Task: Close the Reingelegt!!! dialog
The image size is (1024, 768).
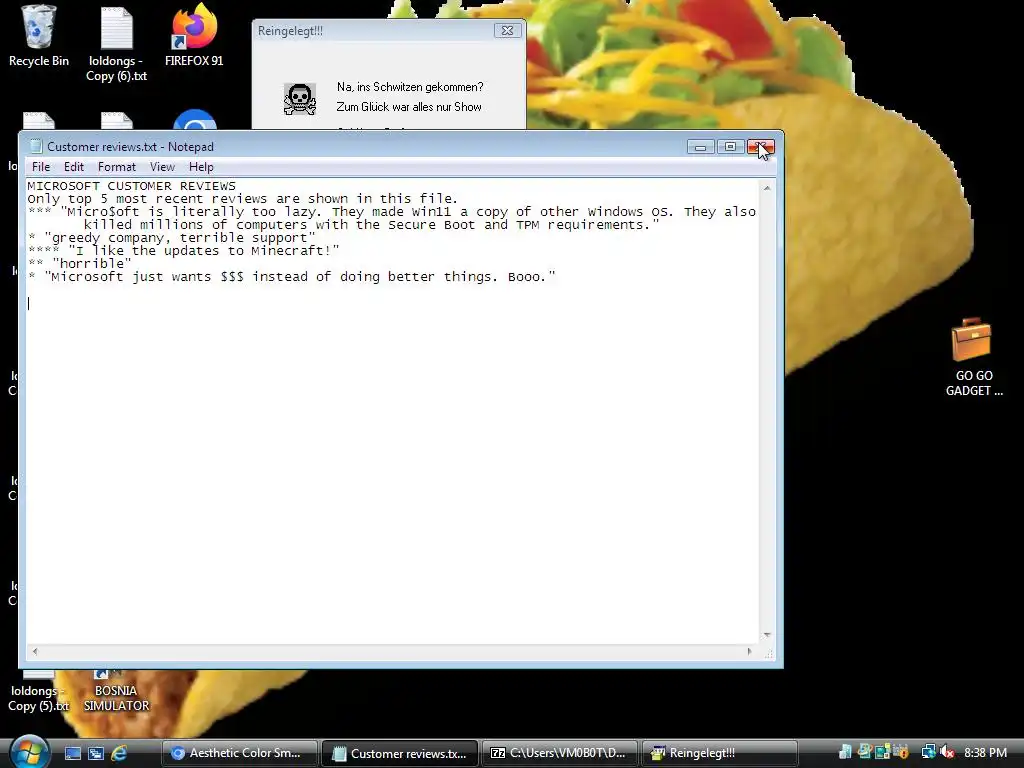Action: (507, 31)
